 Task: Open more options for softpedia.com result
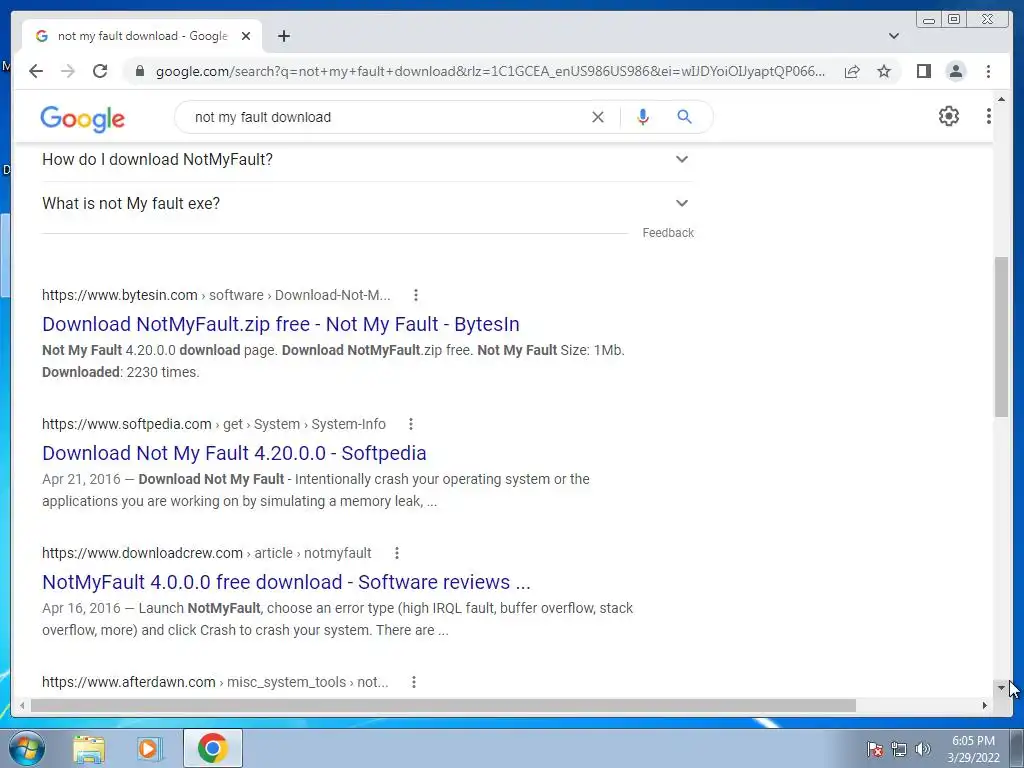coord(410,424)
